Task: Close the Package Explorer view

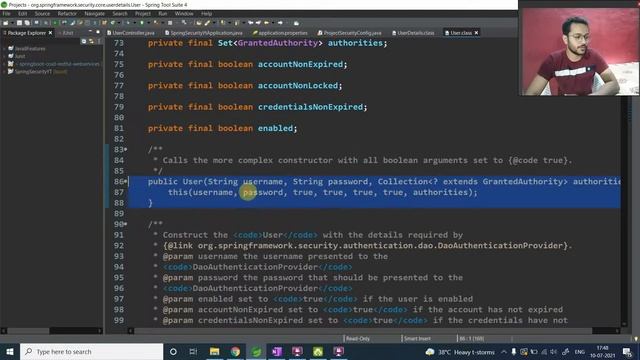Action: click(x=51, y=33)
